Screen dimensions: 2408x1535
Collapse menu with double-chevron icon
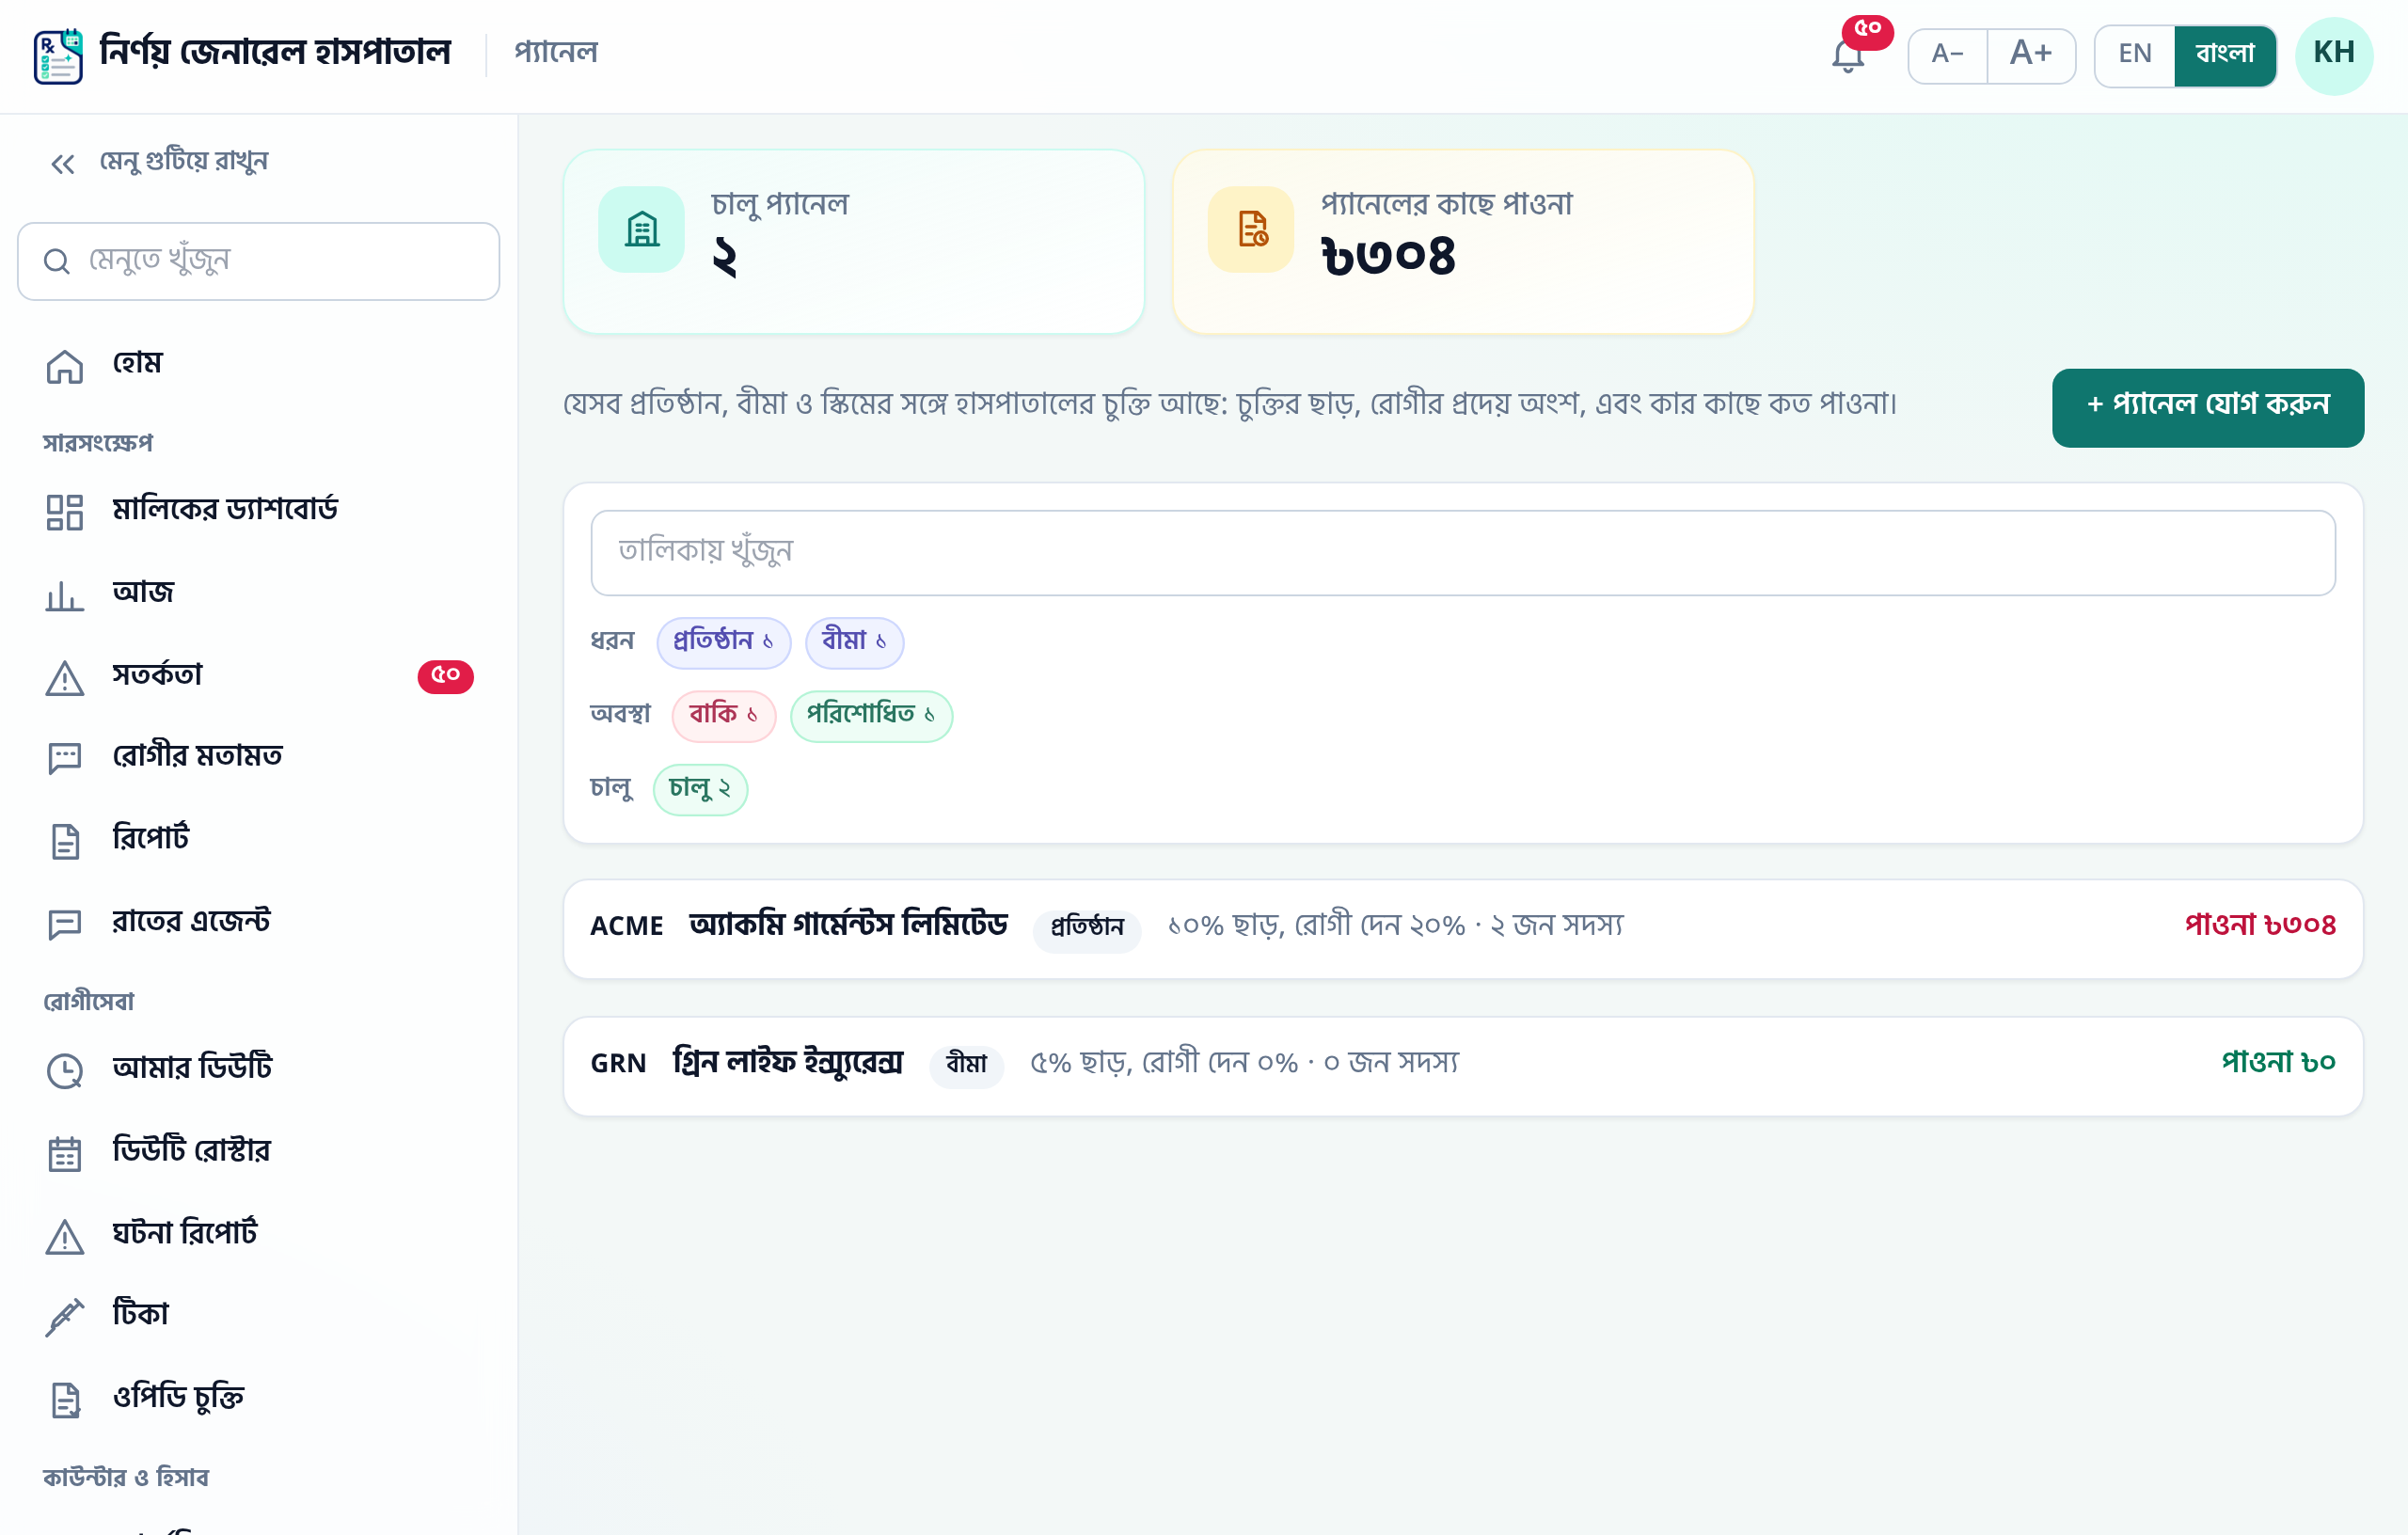point(62,163)
